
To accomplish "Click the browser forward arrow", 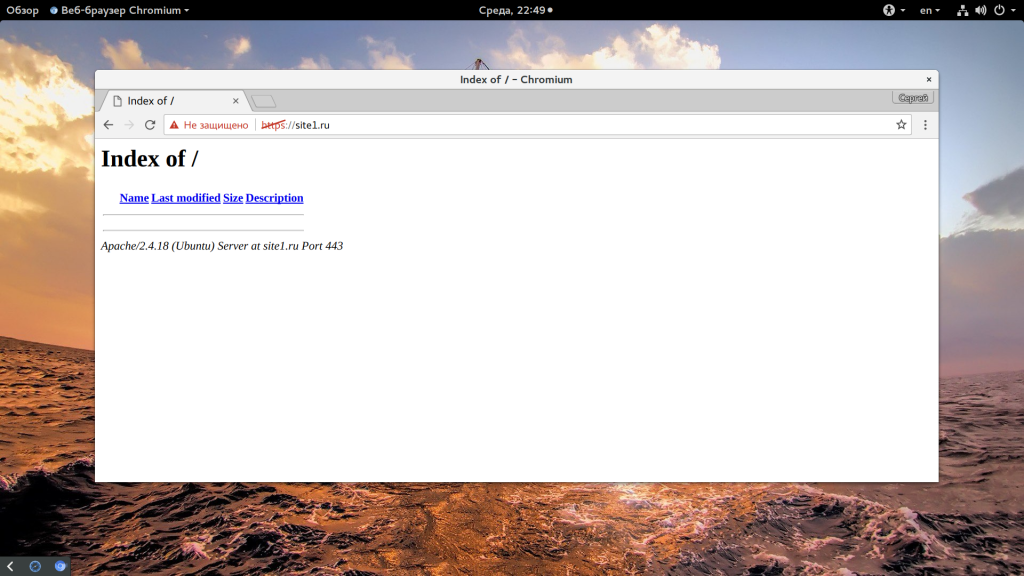I will pyautogui.click(x=129, y=125).
